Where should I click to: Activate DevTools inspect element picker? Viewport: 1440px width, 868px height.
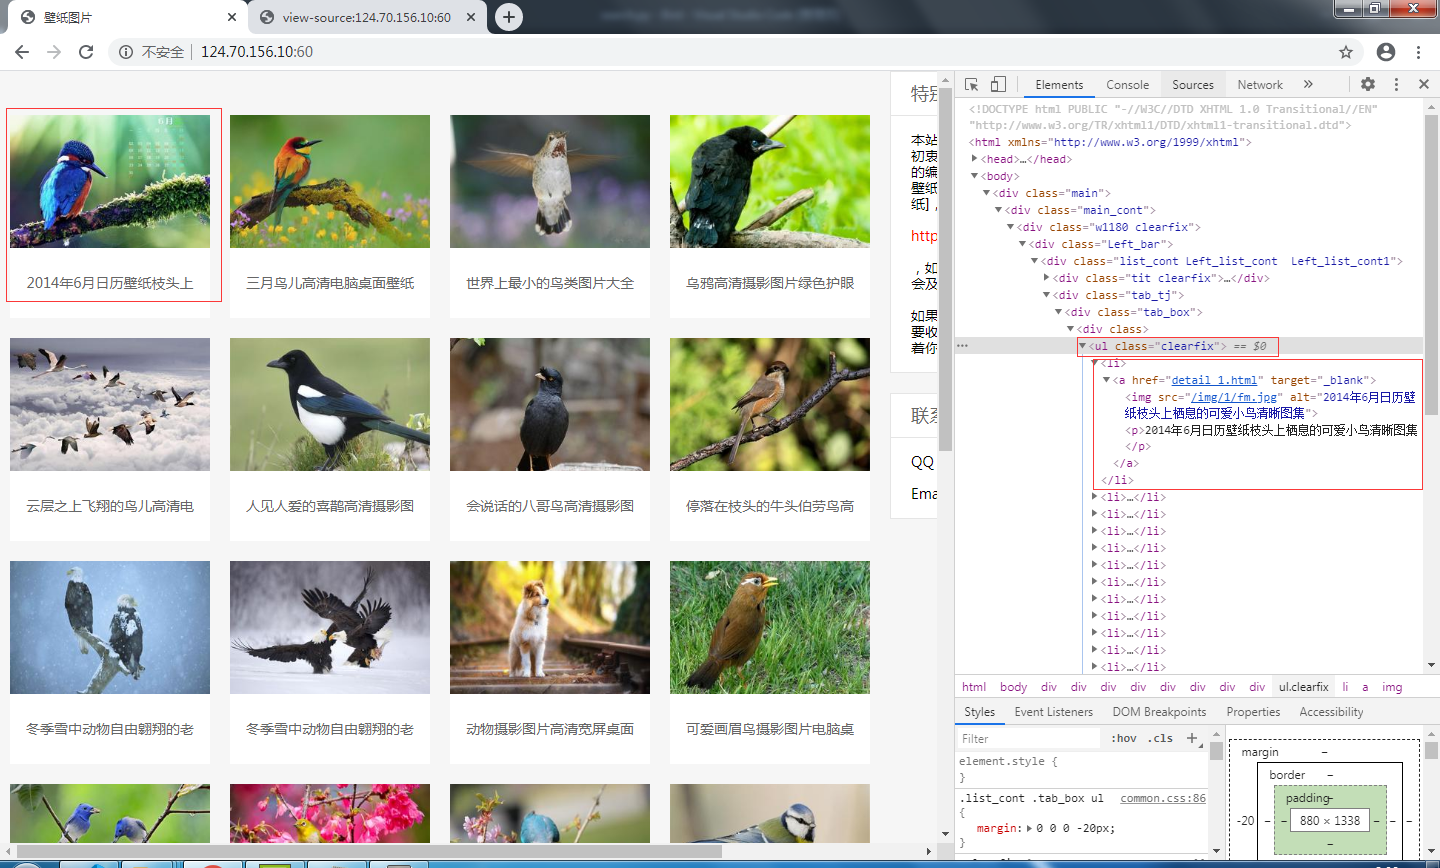click(x=971, y=85)
